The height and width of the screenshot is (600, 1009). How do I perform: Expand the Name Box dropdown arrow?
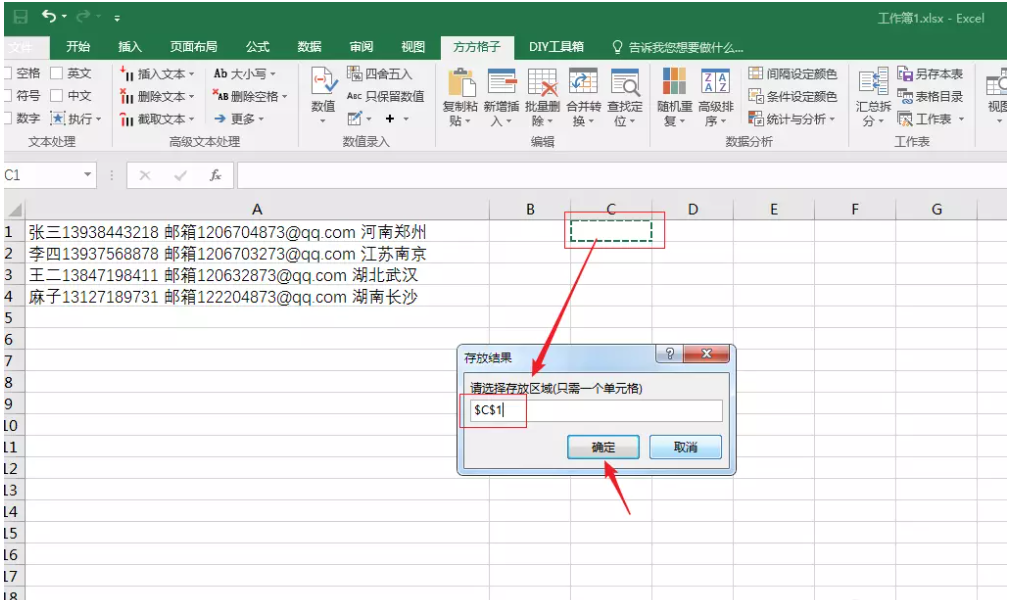[88, 175]
